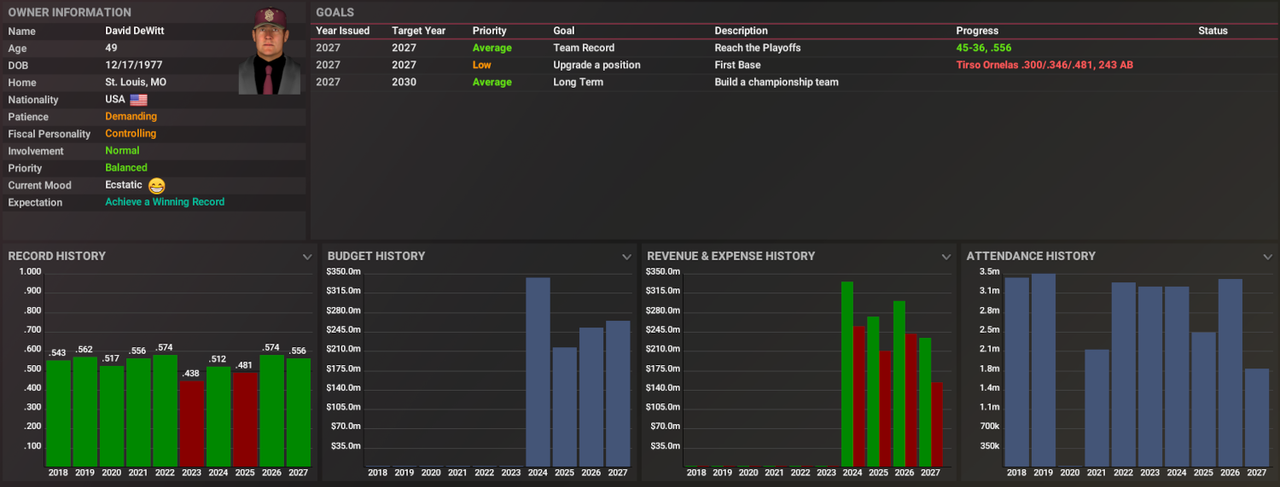Click the 2019 bar in Attendance History

[x=1043, y=370]
